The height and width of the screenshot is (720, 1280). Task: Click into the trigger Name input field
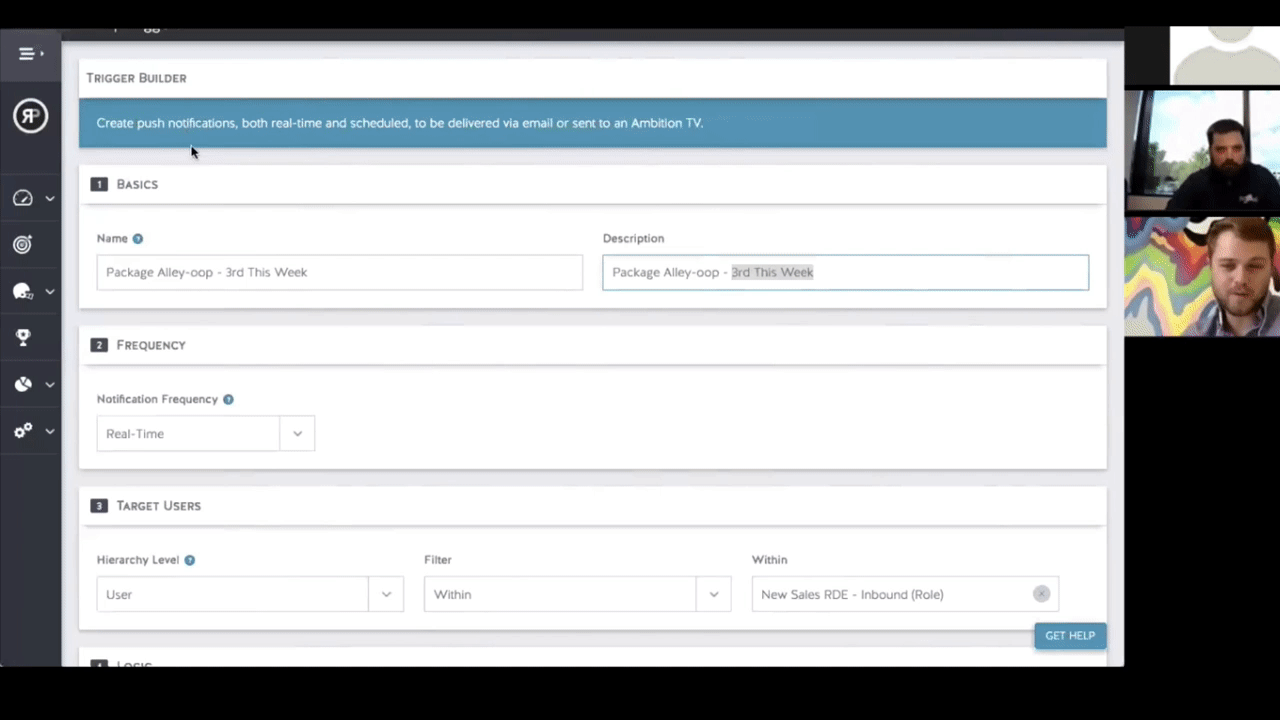(339, 273)
